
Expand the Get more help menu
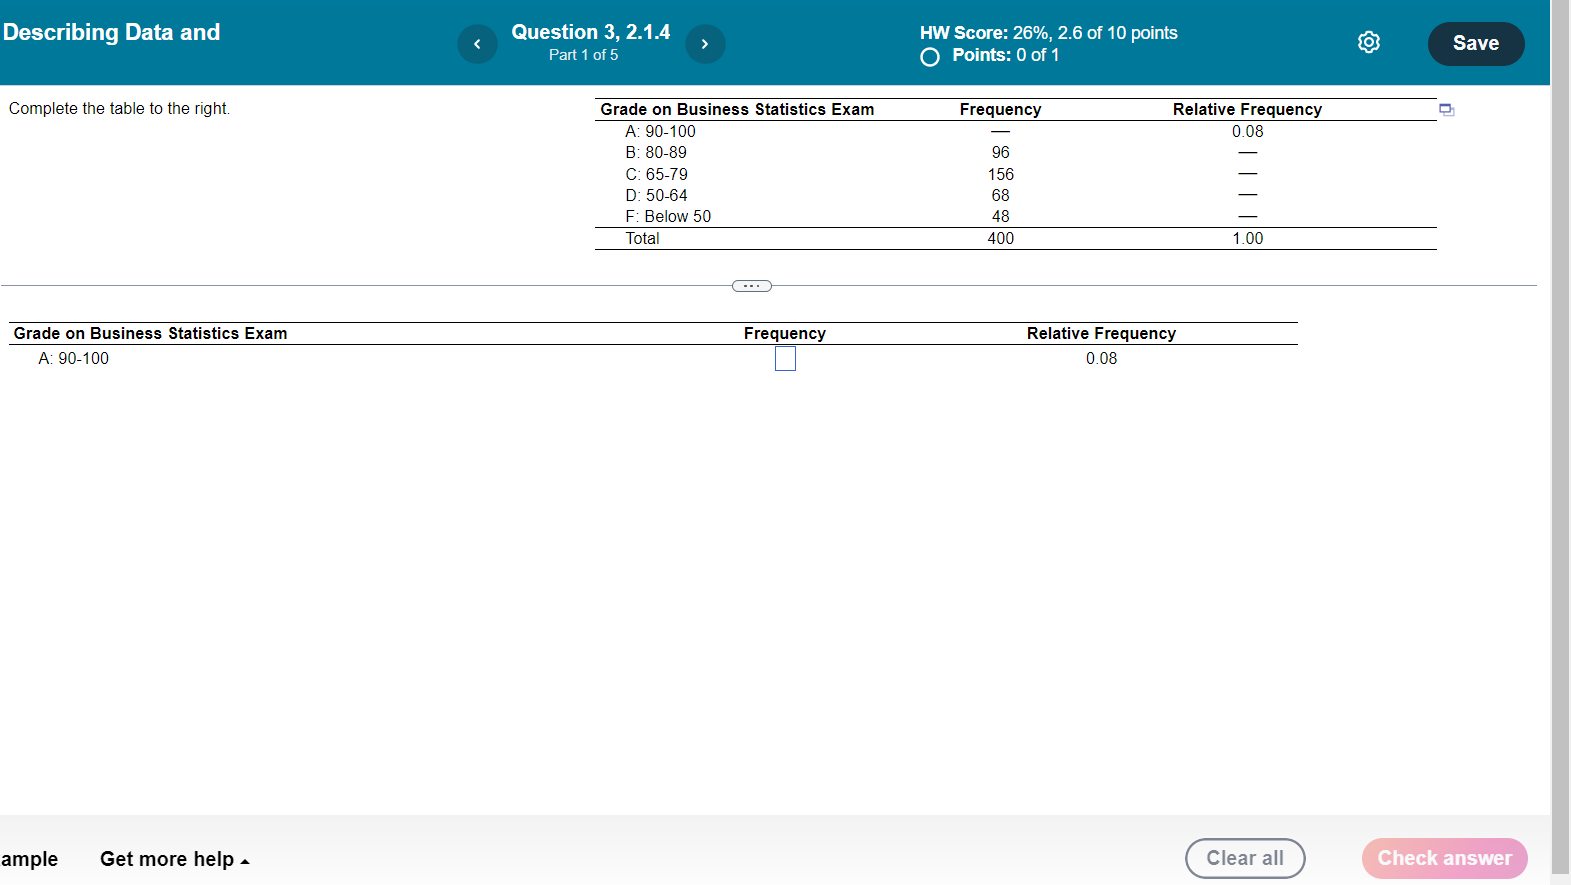(174, 859)
